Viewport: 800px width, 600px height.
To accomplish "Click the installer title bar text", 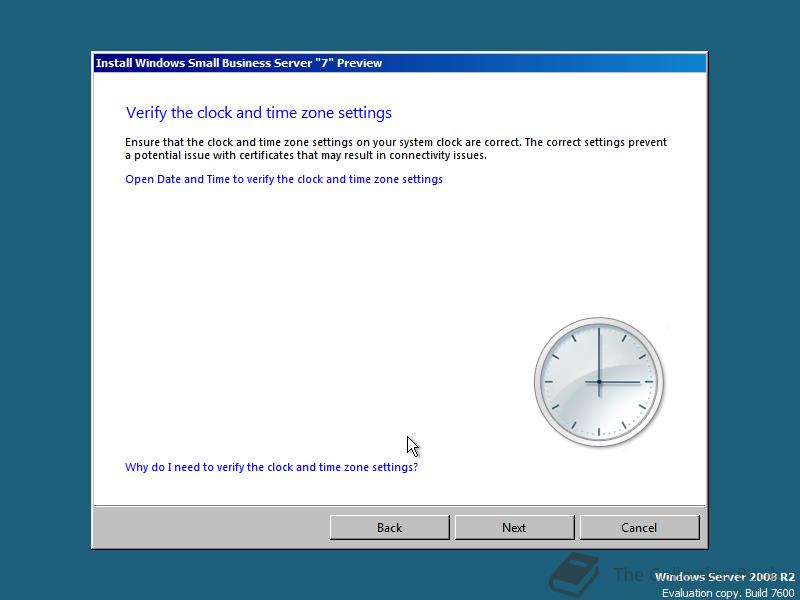I will [x=239, y=63].
